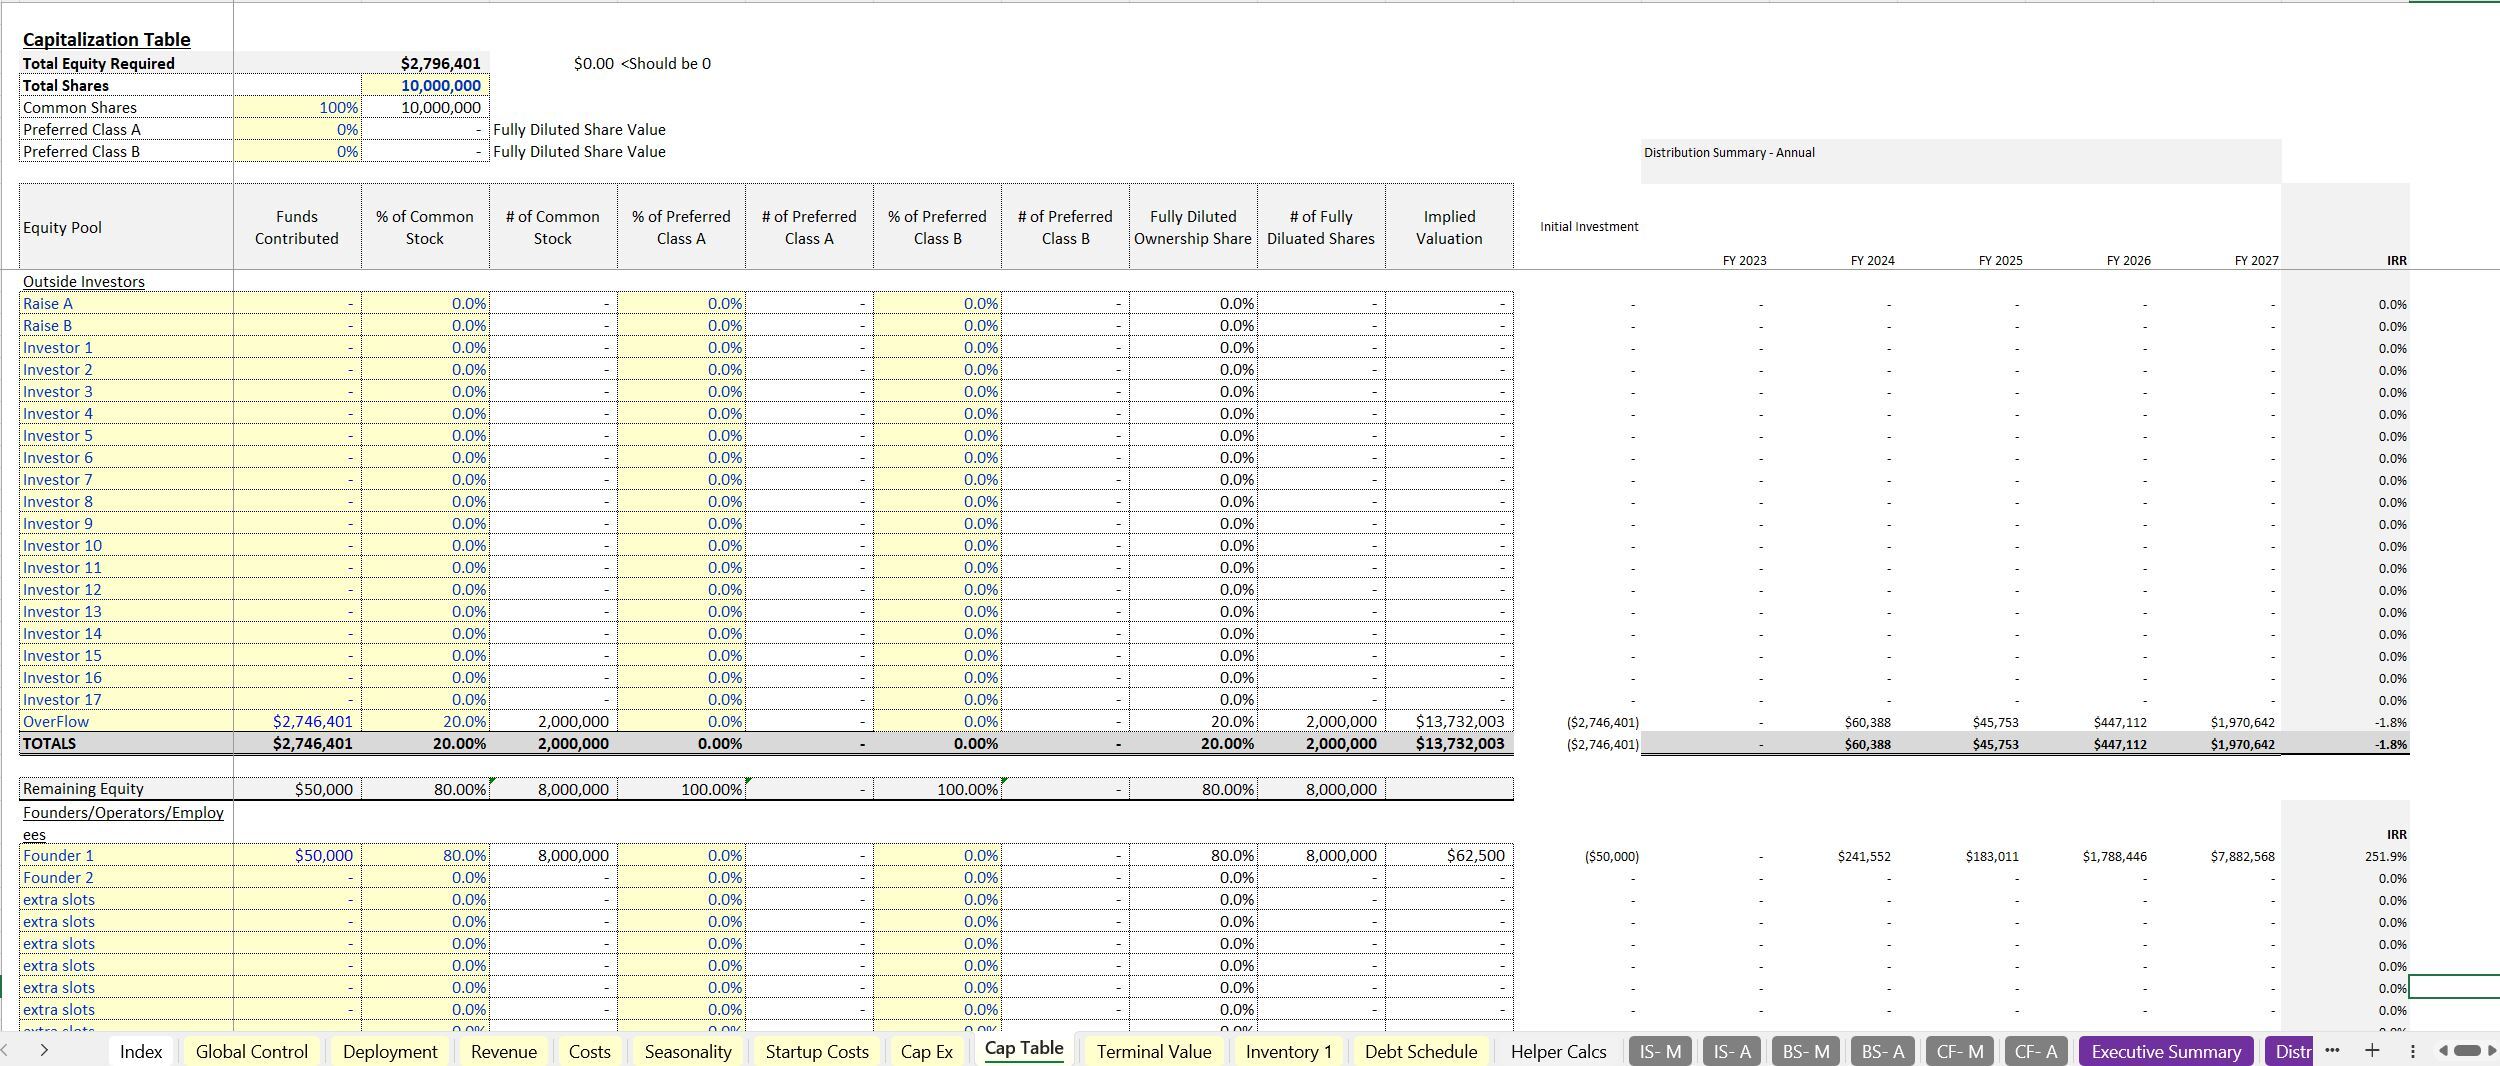This screenshot has height=1066, width=2500.
Task: Open the CF- A sheet tab
Action: pos(2036,1051)
